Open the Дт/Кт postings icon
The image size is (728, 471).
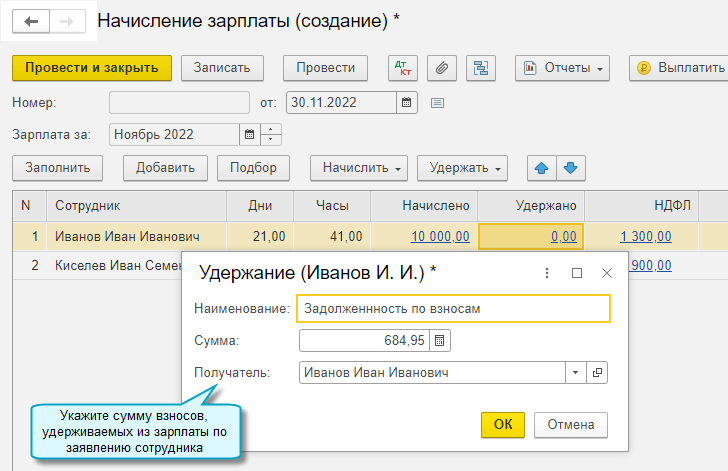[x=404, y=68]
